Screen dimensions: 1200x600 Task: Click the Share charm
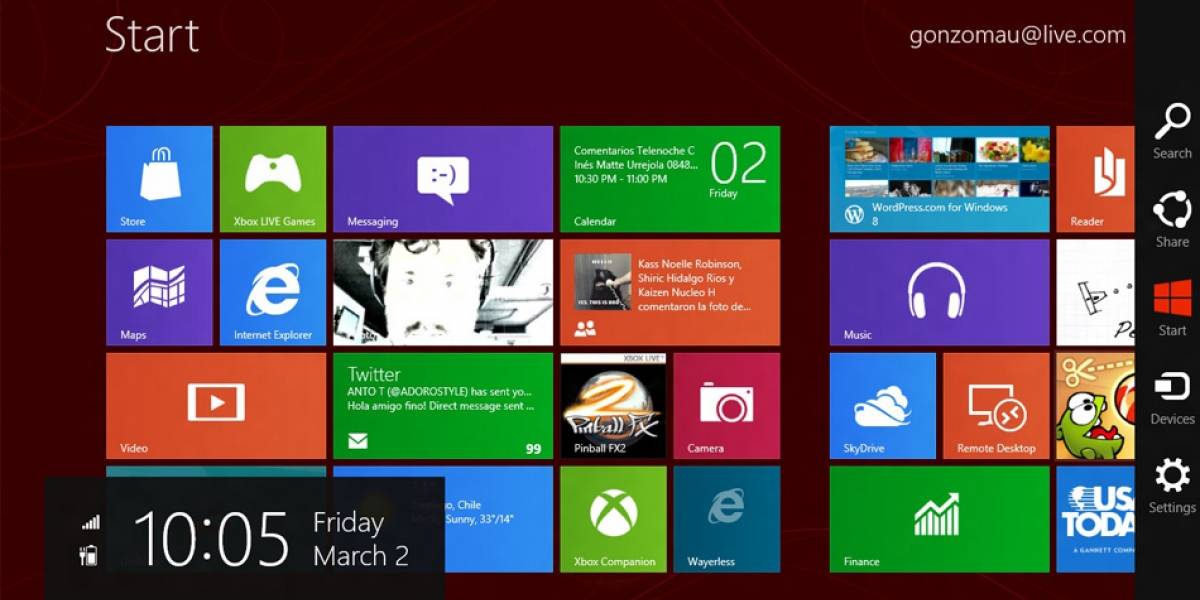click(1171, 220)
